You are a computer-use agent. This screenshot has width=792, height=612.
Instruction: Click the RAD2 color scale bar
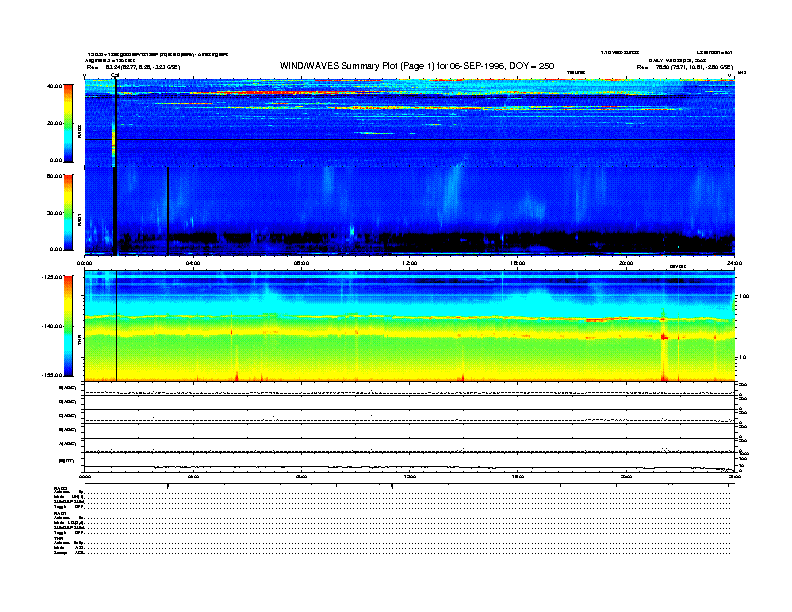click(x=68, y=123)
